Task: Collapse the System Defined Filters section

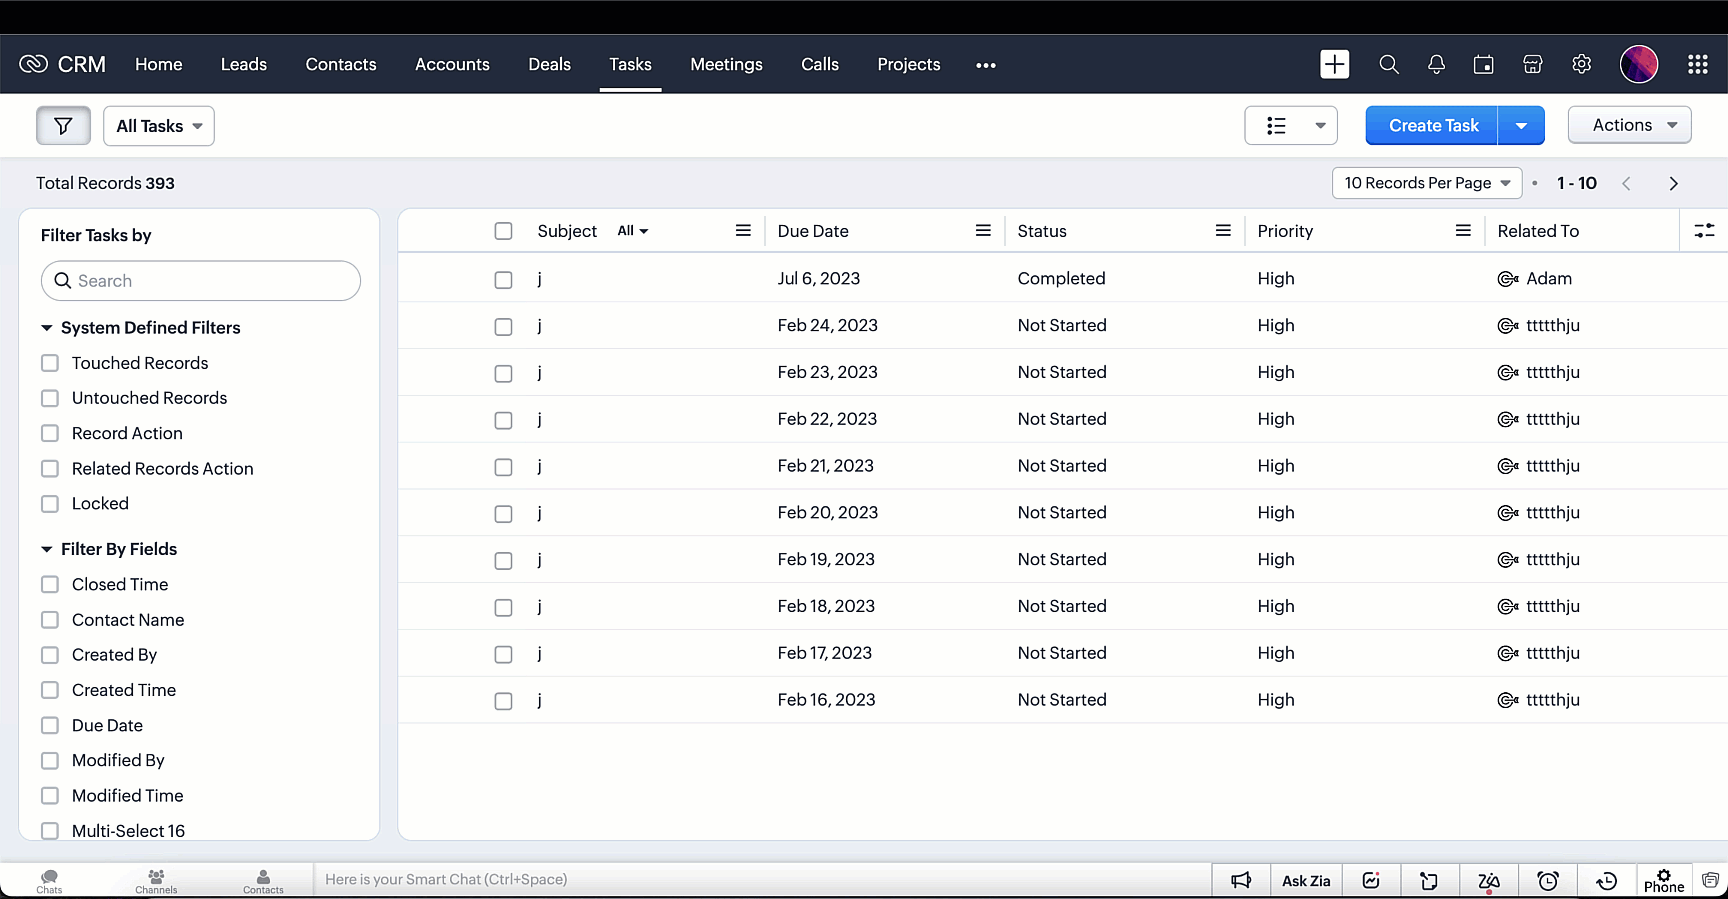Action: tap(47, 328)
